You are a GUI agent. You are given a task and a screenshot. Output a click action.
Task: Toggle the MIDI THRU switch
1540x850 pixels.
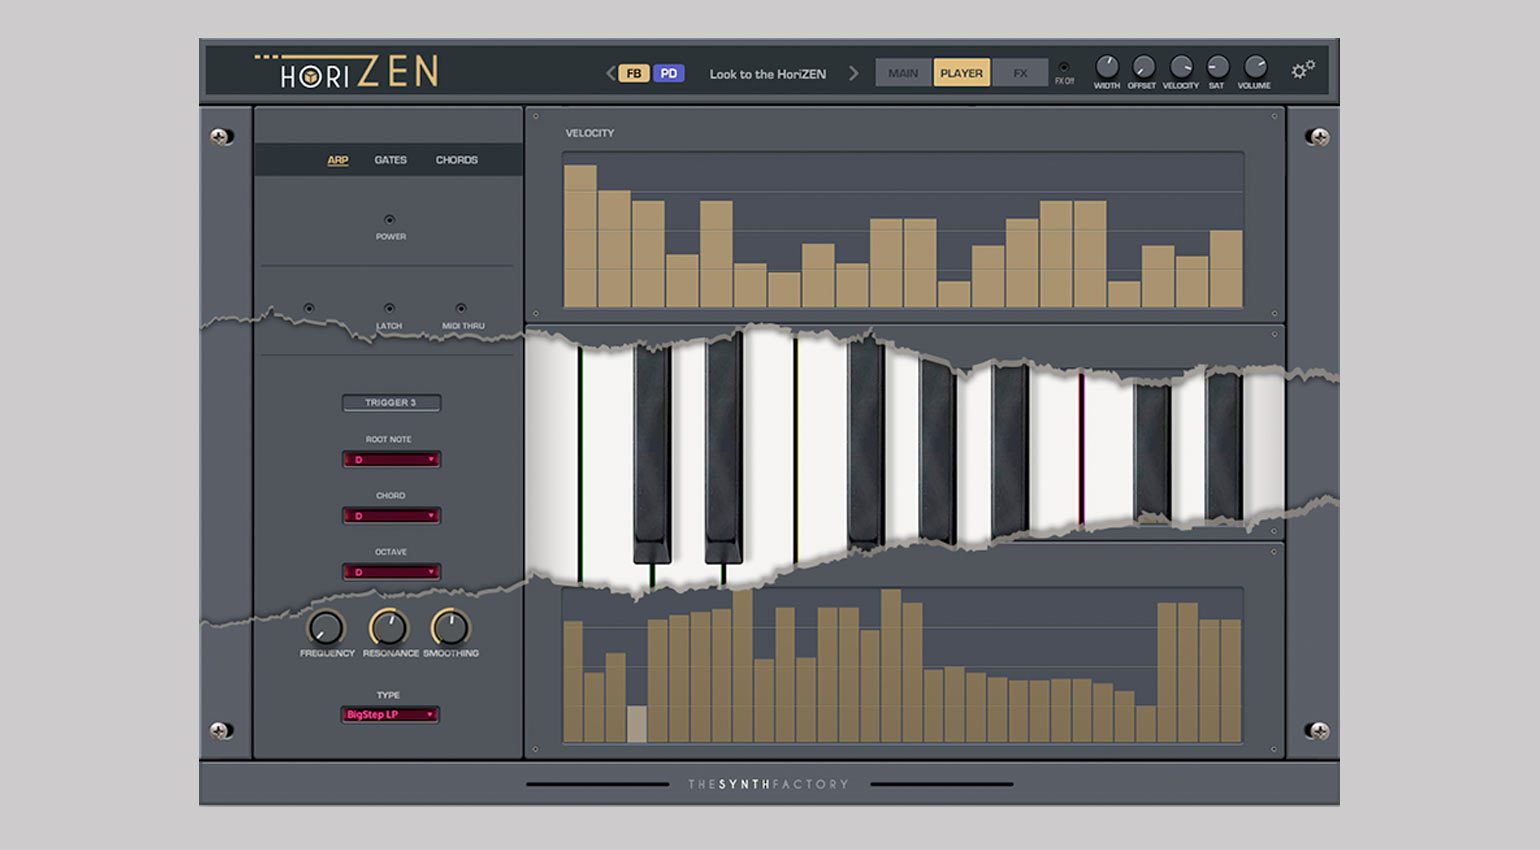tap(461, 308)
